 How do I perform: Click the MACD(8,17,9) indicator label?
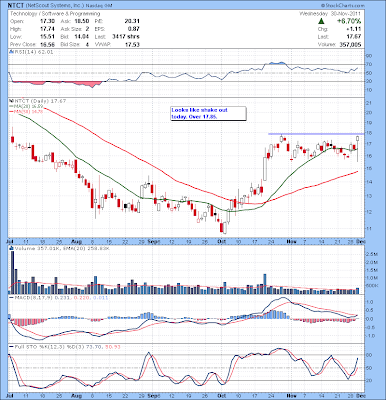click(x=59, y=297)
